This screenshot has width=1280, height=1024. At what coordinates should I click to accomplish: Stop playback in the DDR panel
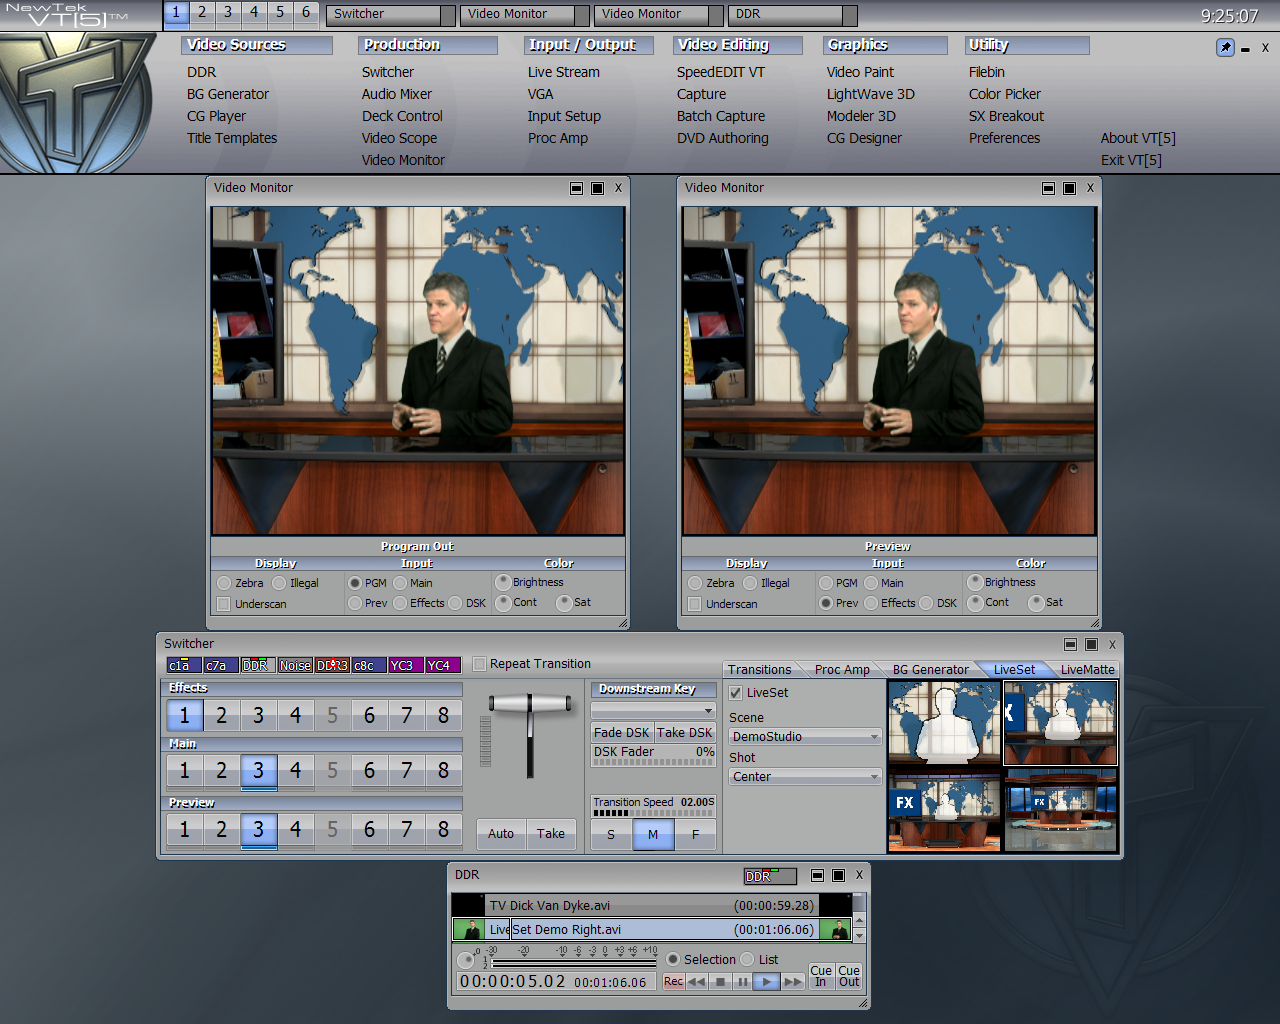click(x=720, y=982)
